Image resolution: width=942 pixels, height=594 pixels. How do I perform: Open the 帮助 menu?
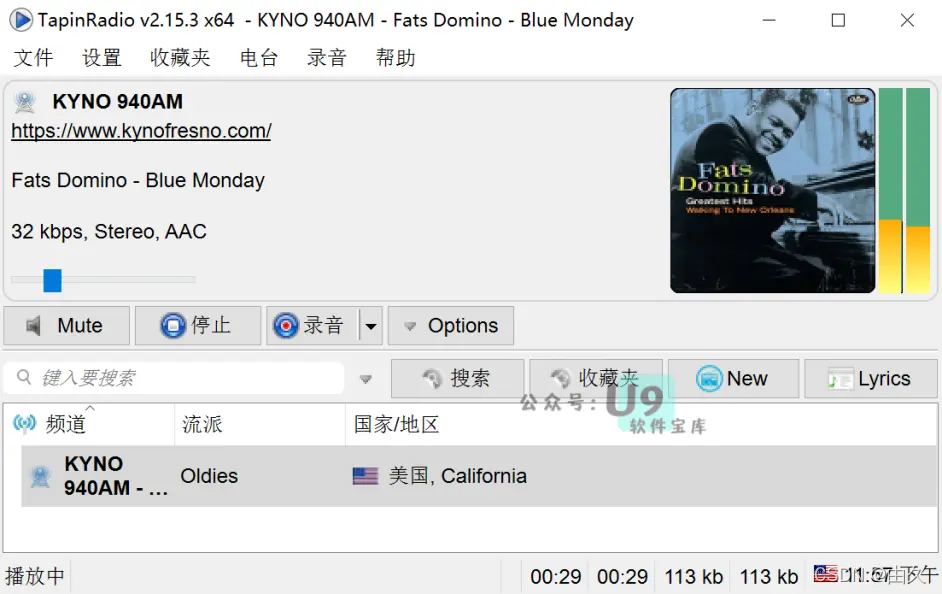pyautogui.click(x=395, y=58)
